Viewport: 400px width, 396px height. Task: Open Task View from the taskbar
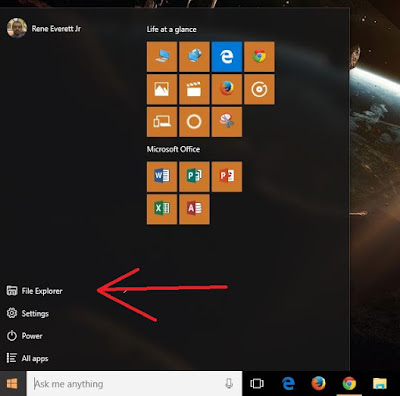click(x=257, y=384)
